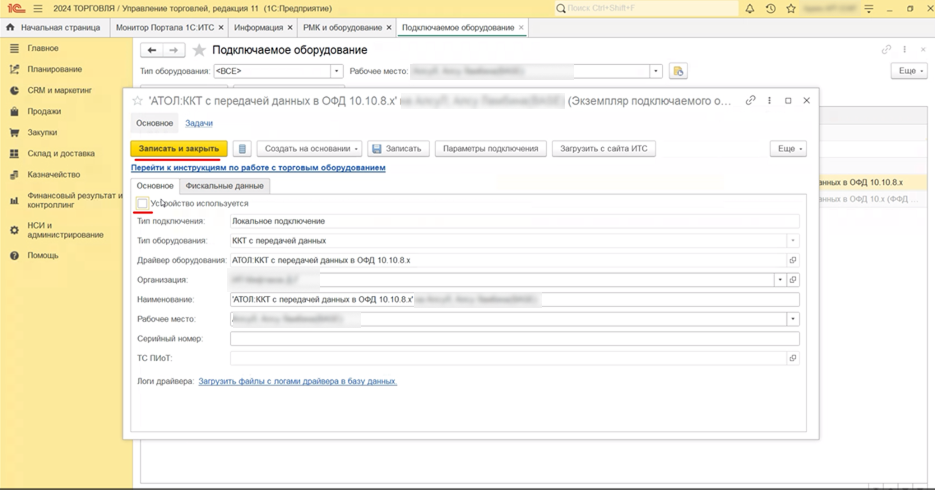Viewport: 935px width, 490px height.
Task: Click in the Серийный номер field
Action: 515,339
